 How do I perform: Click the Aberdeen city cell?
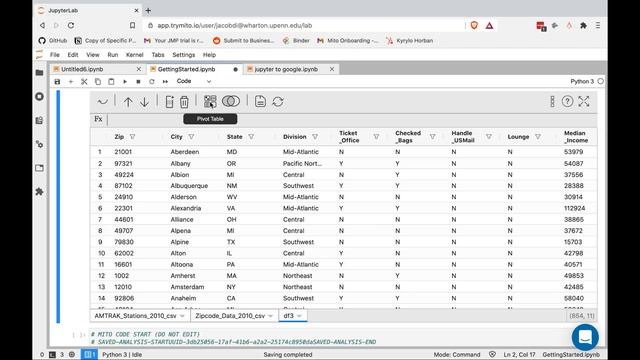click(x=185, y=152)
